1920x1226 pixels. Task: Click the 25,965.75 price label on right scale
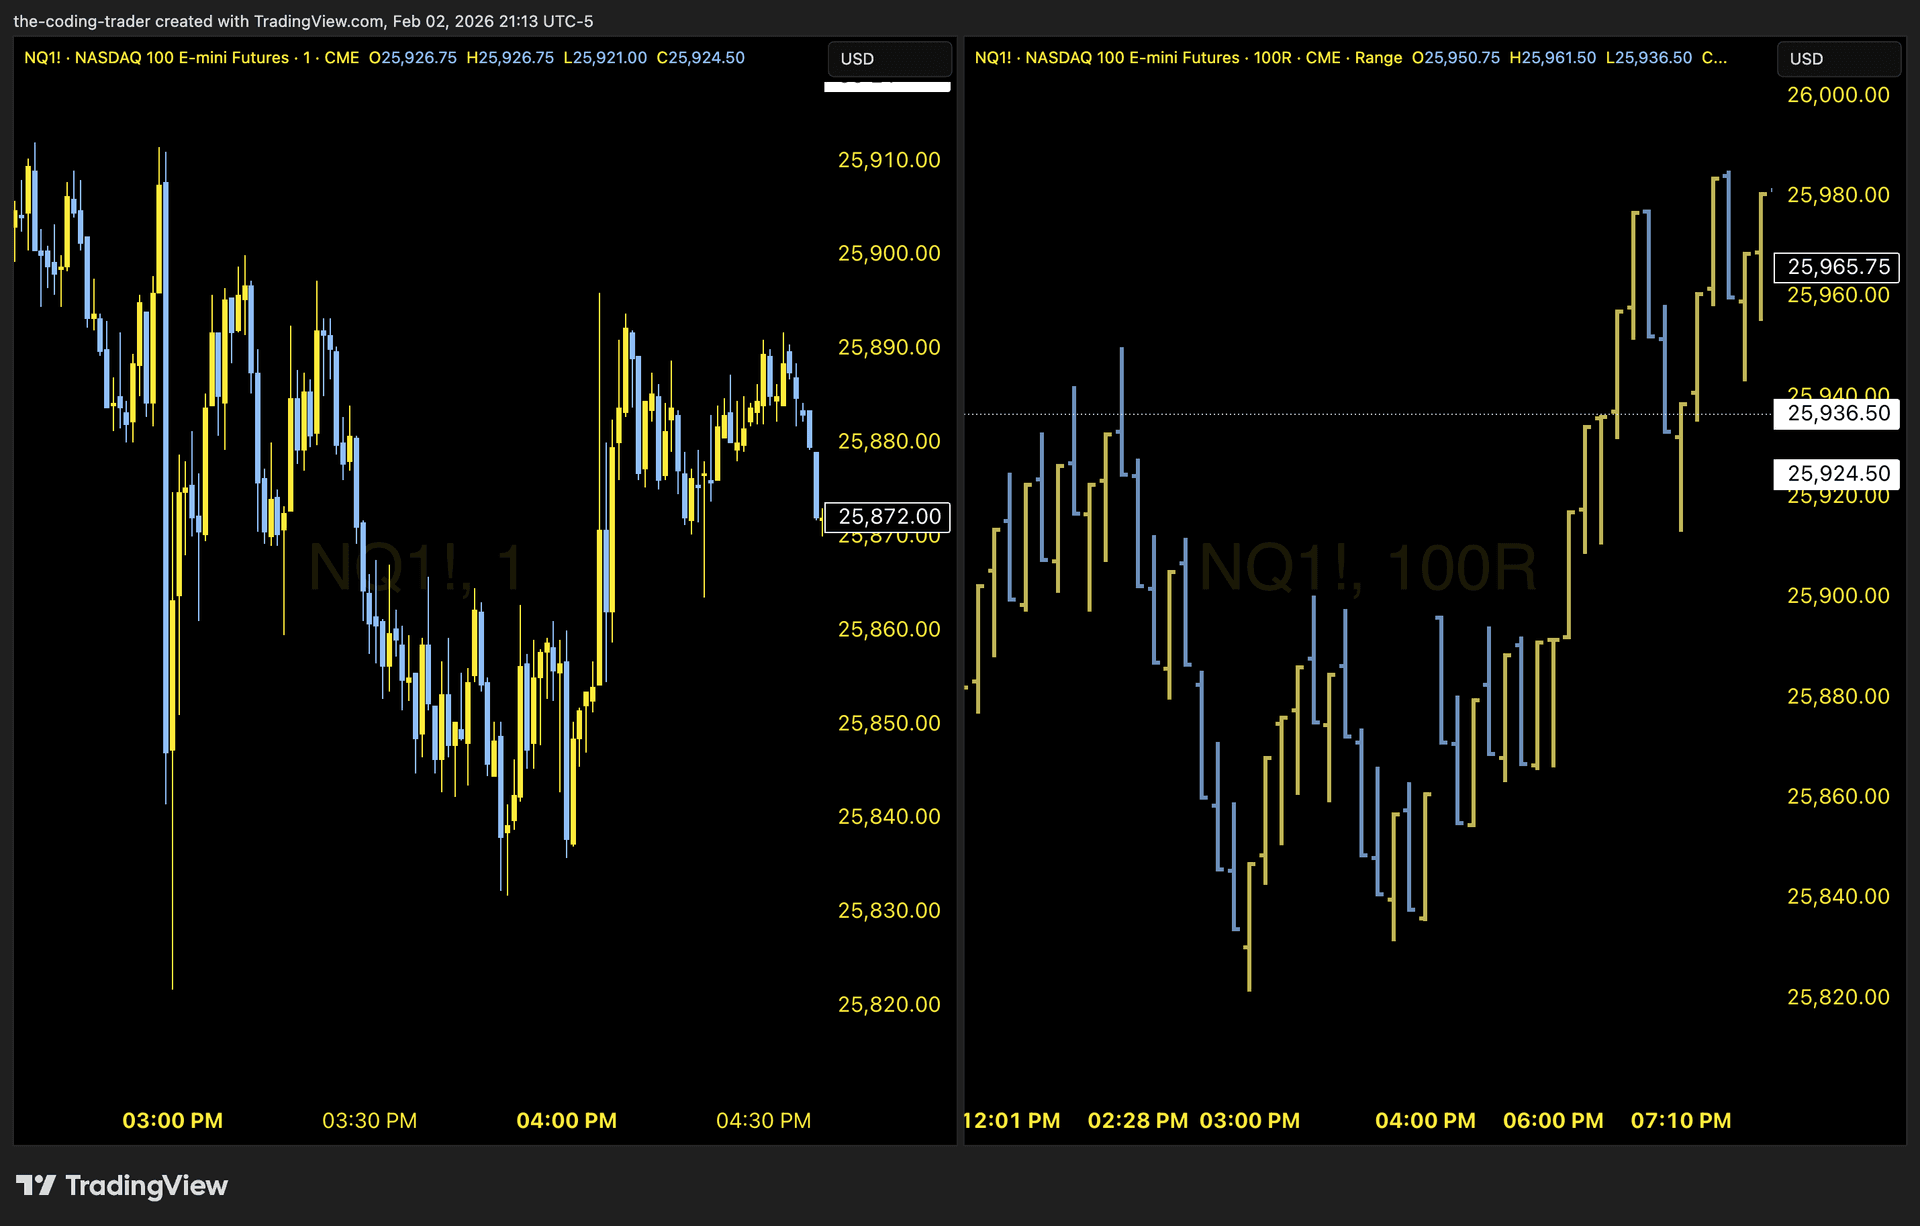[x=1836, y=267]
